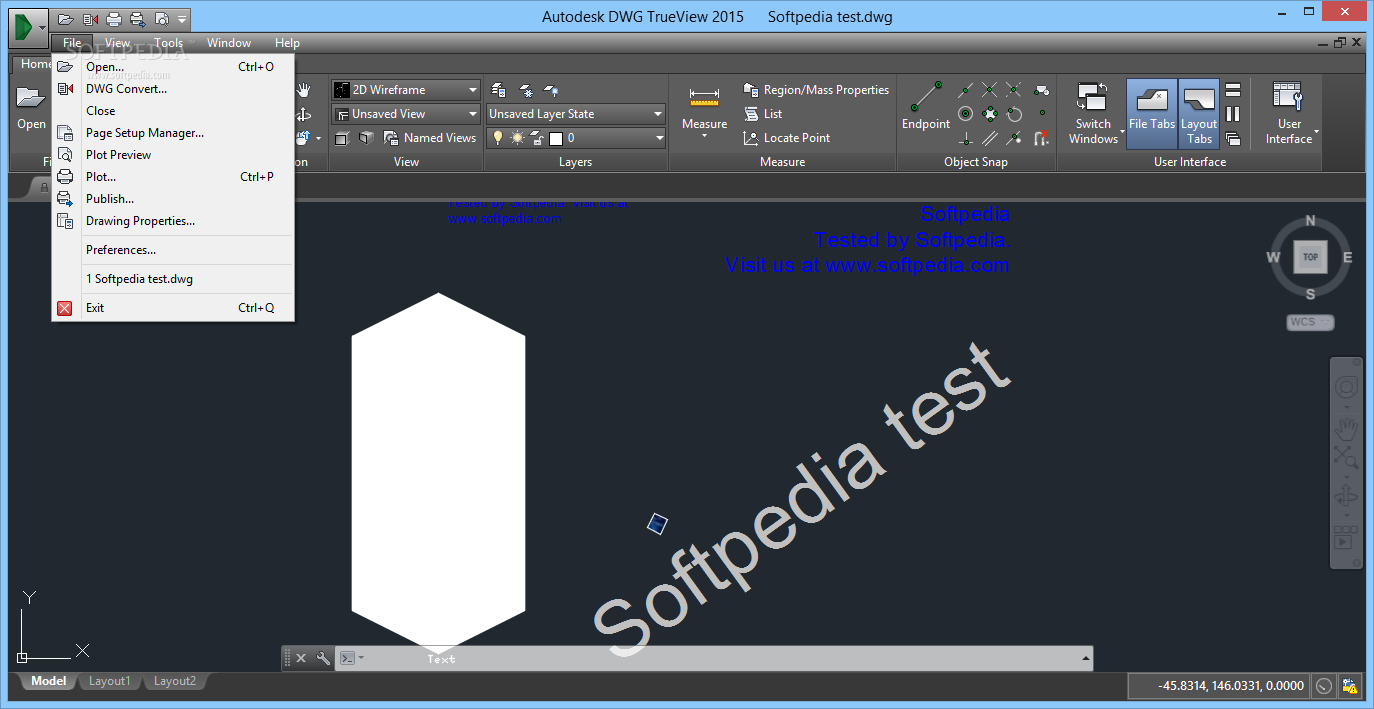Screen dimensions: 1374x709
Task: Select Open... from File menu
Action: click(173, 67)
